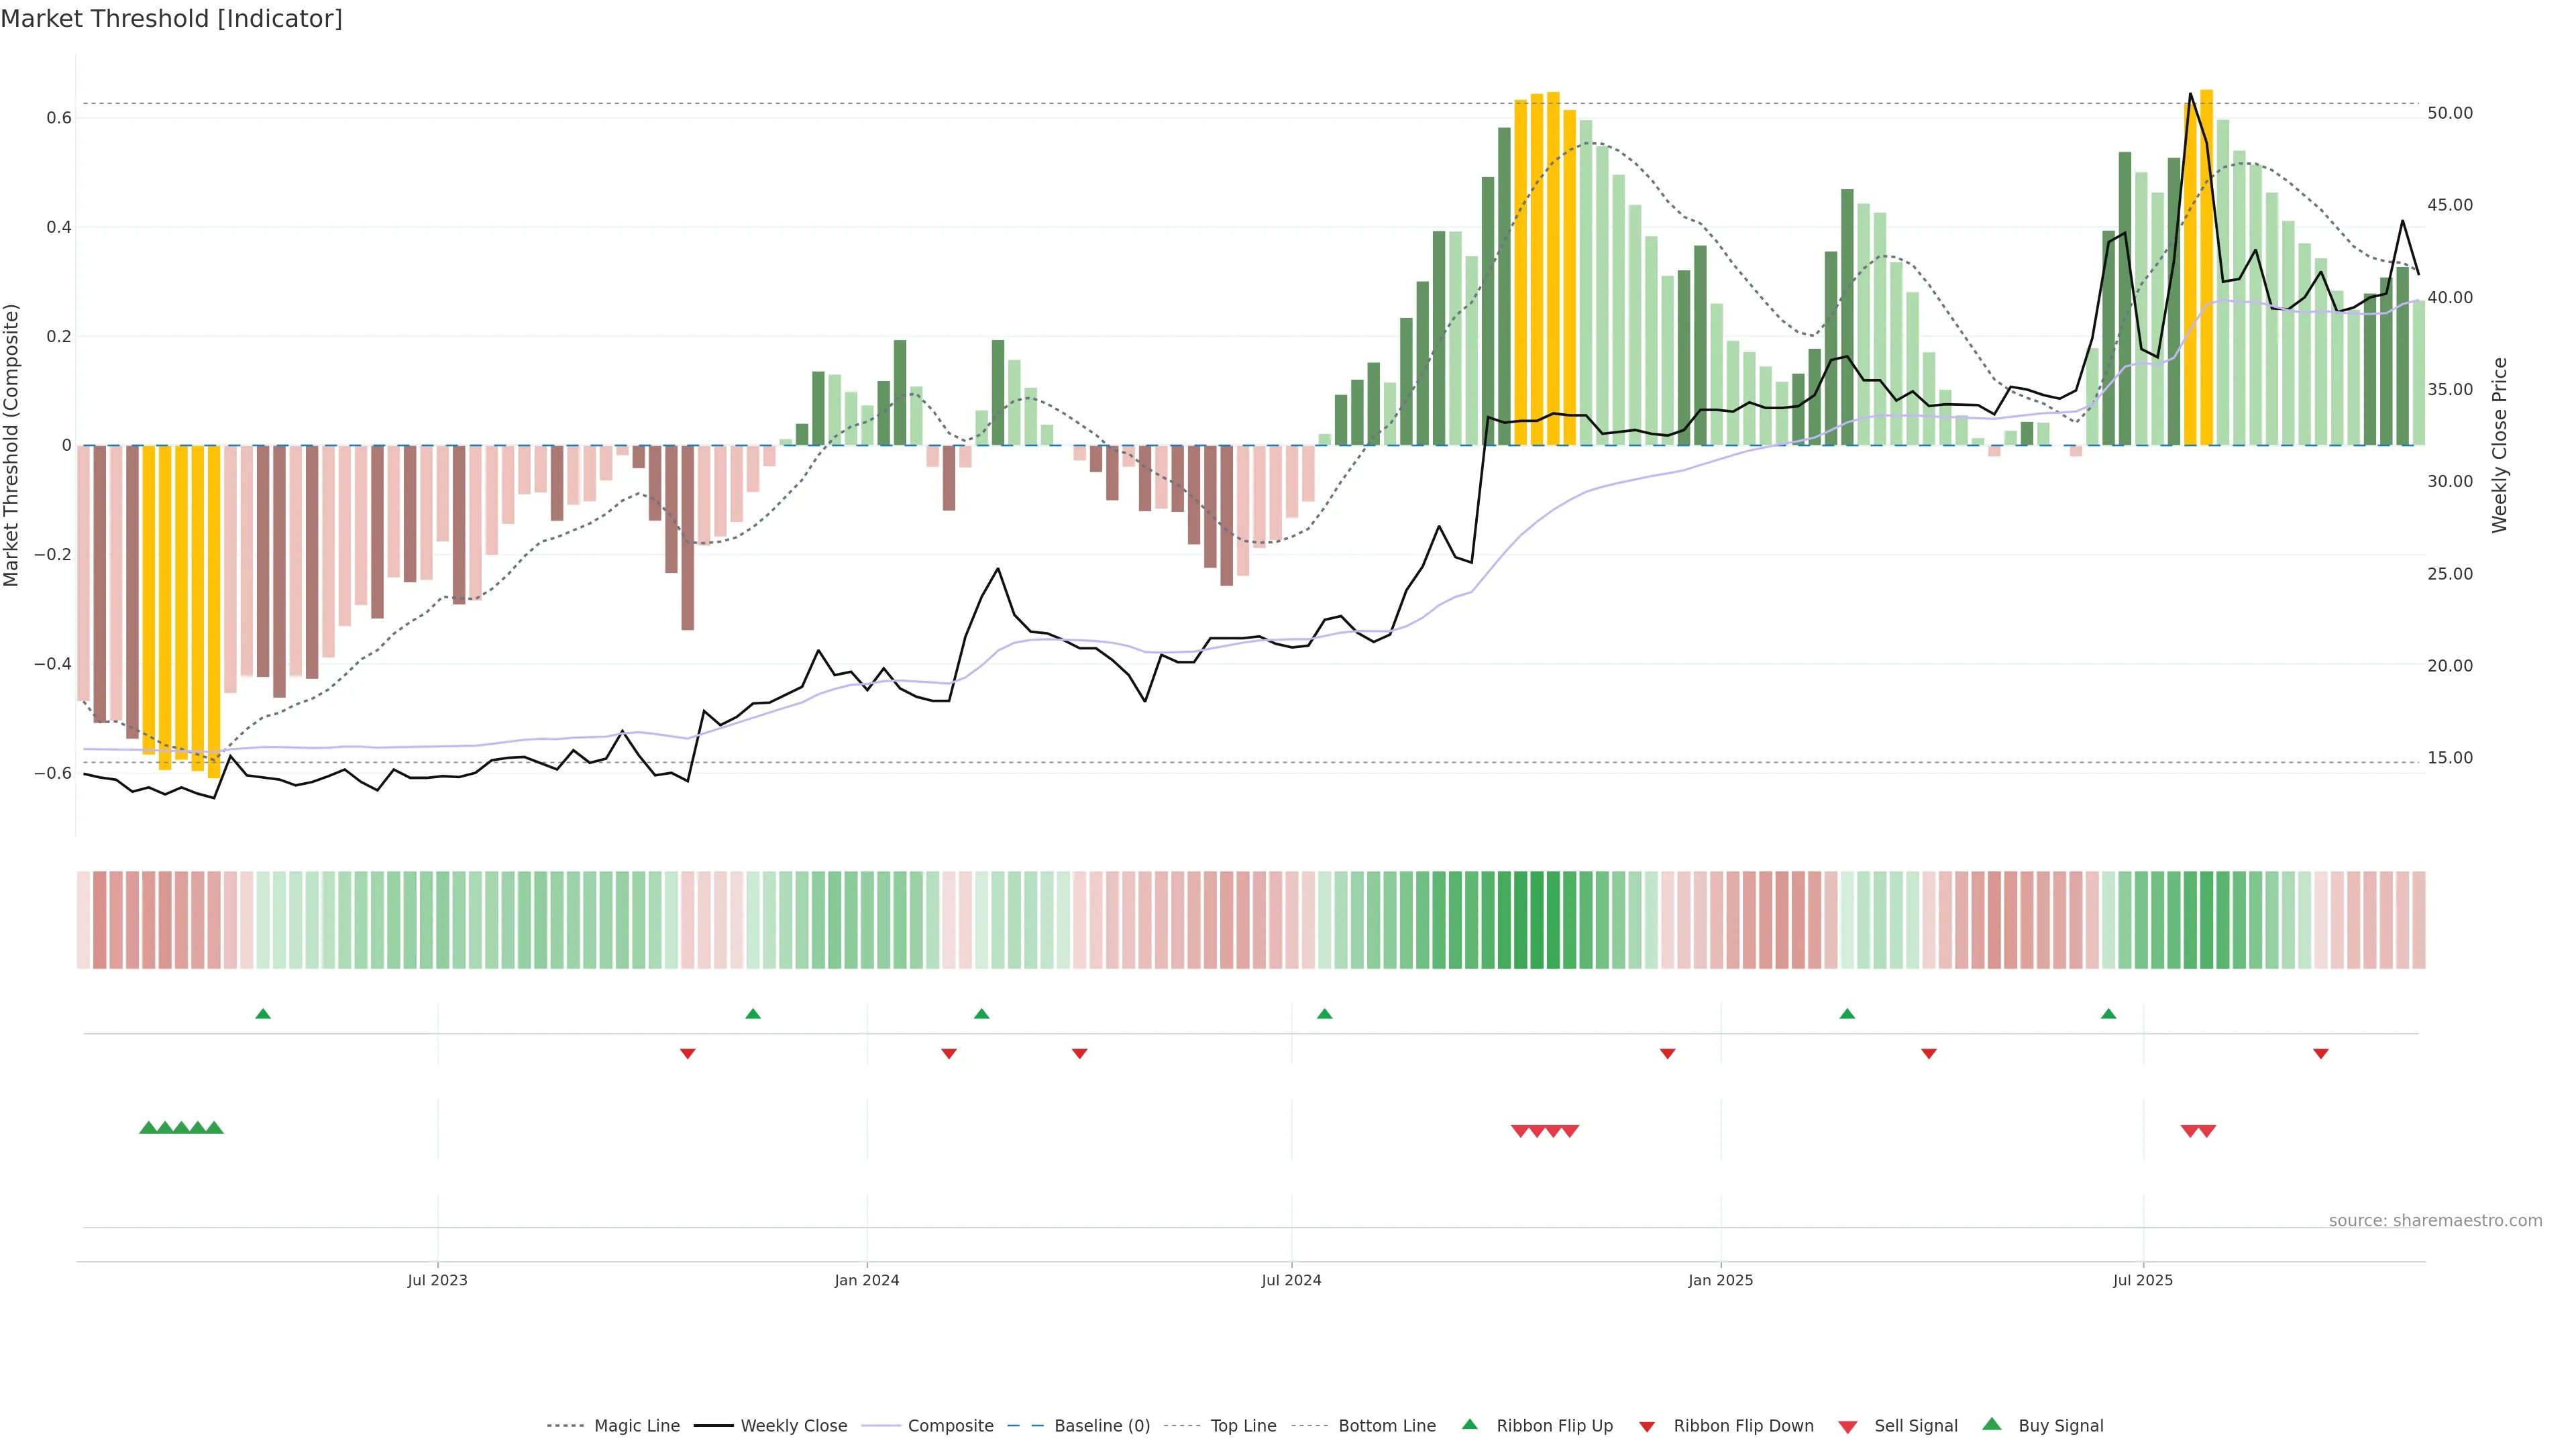Click the Jan 2024 x-axis label
This screenshot has width=2576, height=1449.
[x=866, y=1280]
